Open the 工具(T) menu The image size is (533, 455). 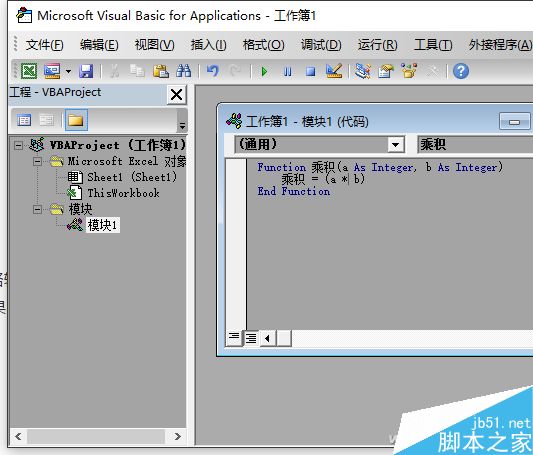tap(433, 45)
